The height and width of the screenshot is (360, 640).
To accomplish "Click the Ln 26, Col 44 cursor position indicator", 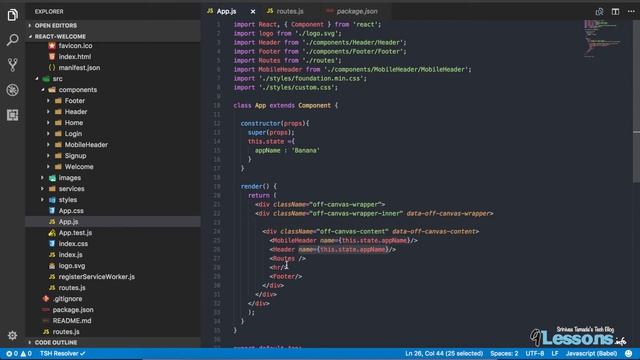I will tap(444, 353).
